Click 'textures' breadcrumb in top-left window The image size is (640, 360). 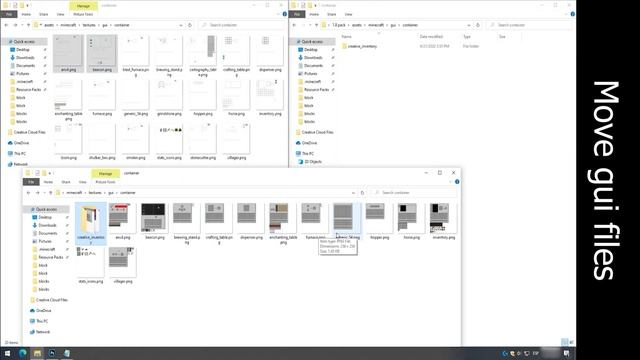[89, 25]
